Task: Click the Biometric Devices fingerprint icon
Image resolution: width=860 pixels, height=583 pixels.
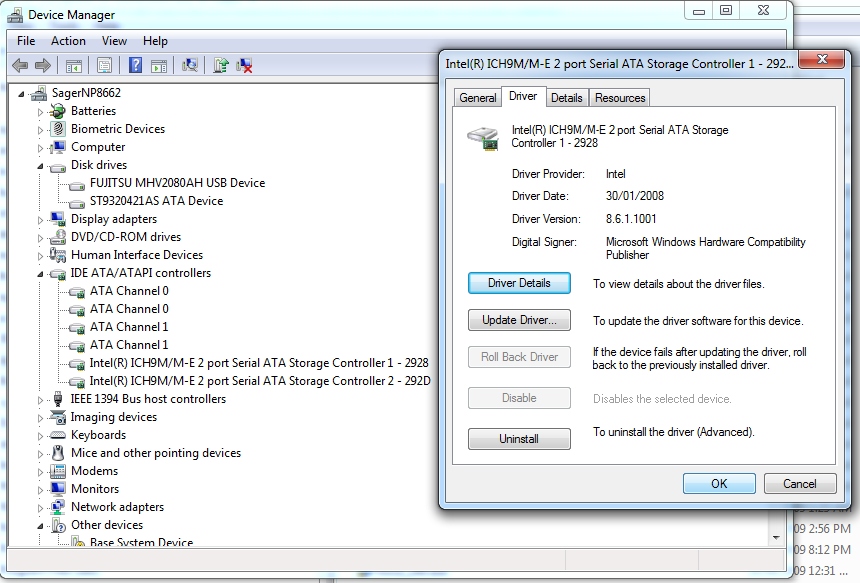Action: click(58, 129)
